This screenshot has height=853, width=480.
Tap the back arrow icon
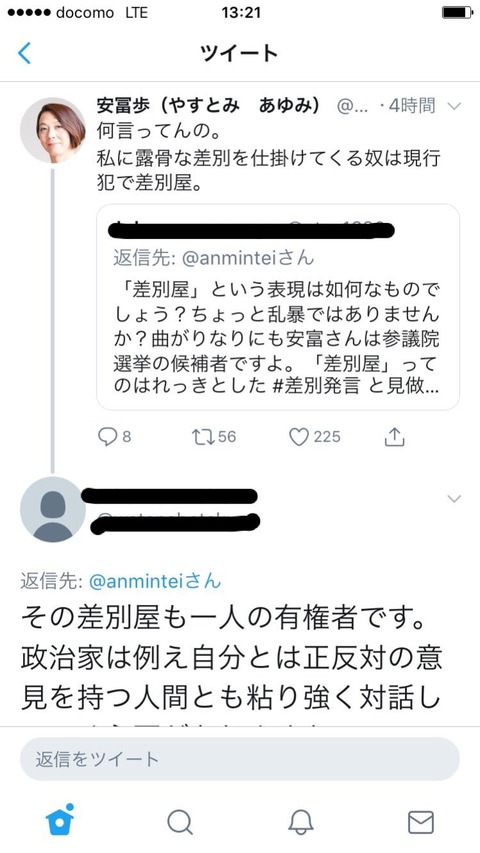(24, 53)
